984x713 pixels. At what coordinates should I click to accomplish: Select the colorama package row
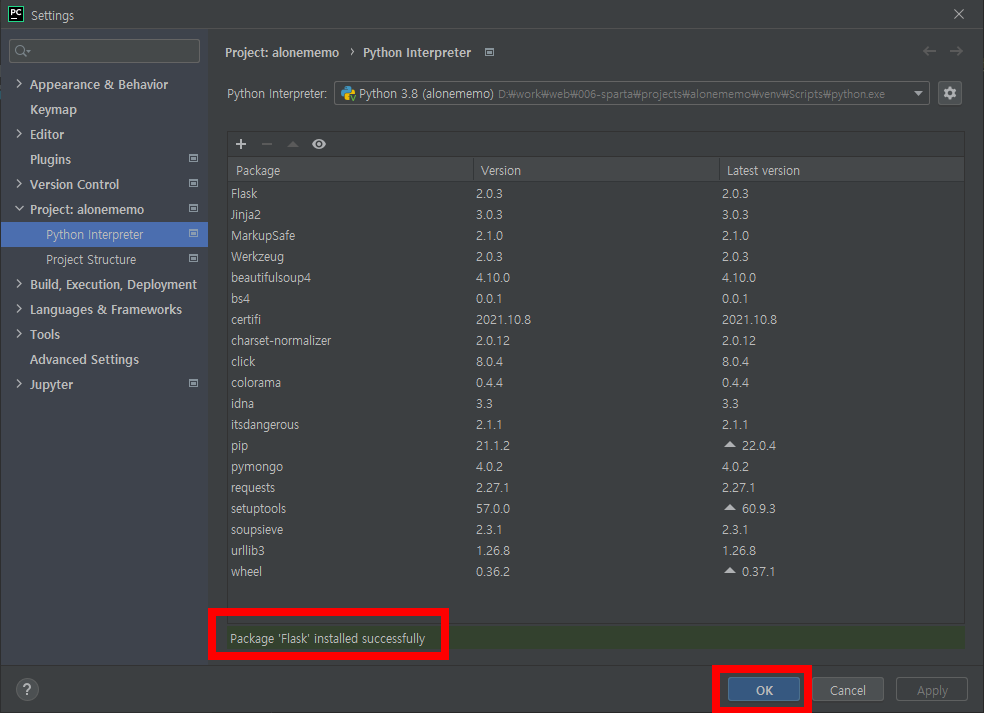pyautogui.click(x=596, y=383)
